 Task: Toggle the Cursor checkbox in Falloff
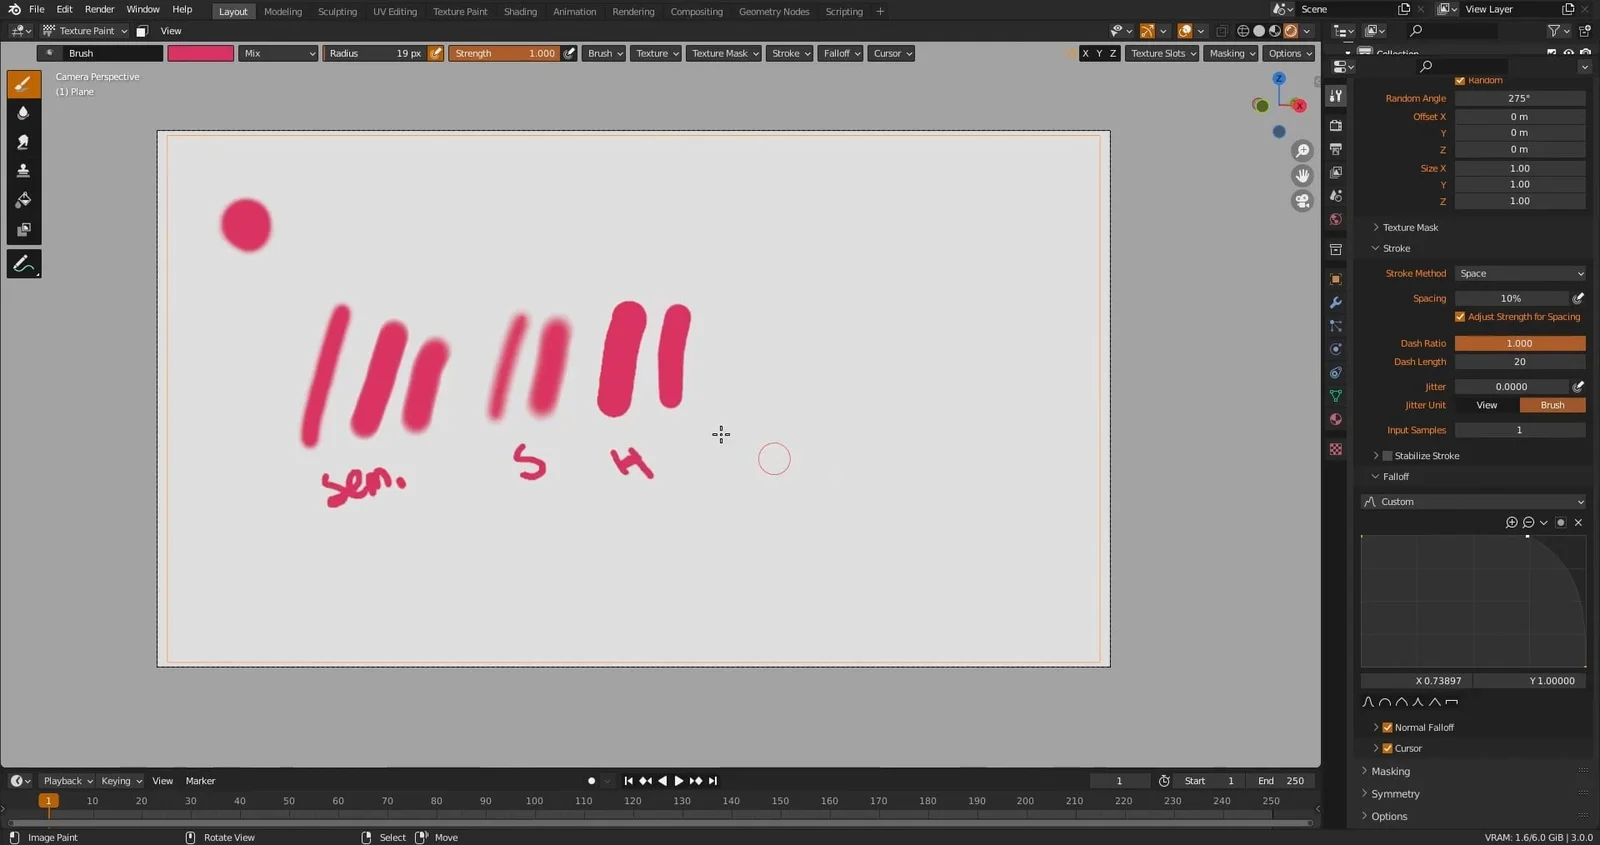coord(1387,749)
